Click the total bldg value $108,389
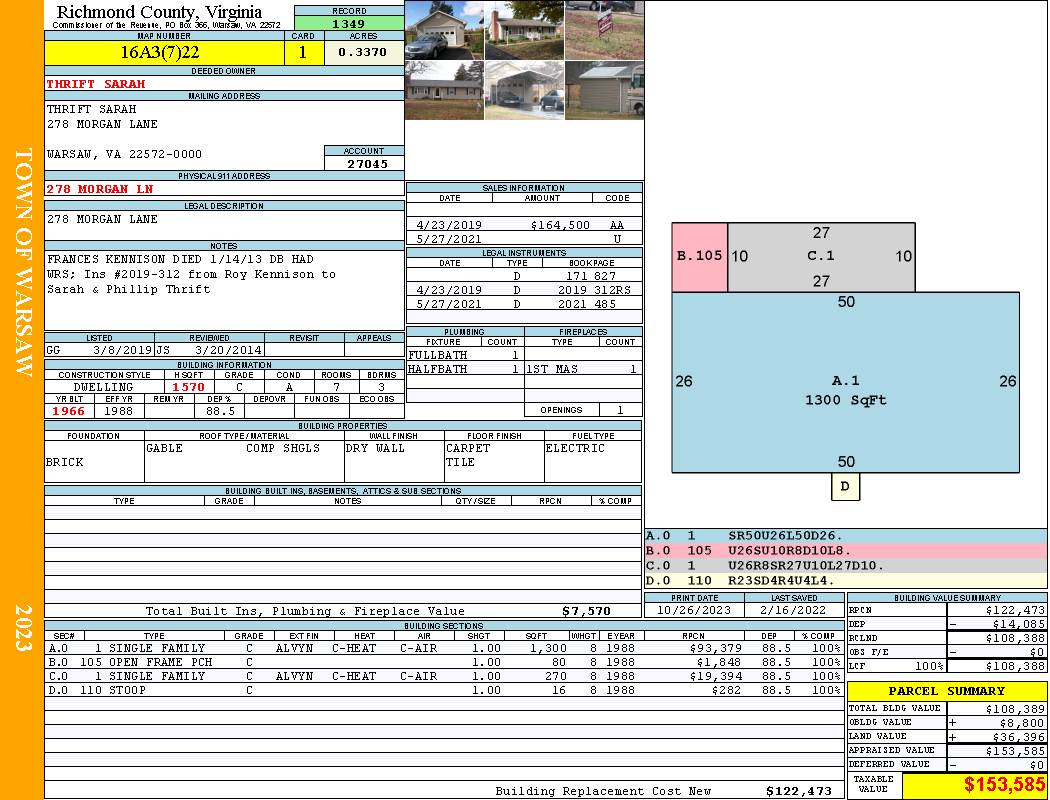This screenshot has height=800, width=1050. coord(1015,709)
